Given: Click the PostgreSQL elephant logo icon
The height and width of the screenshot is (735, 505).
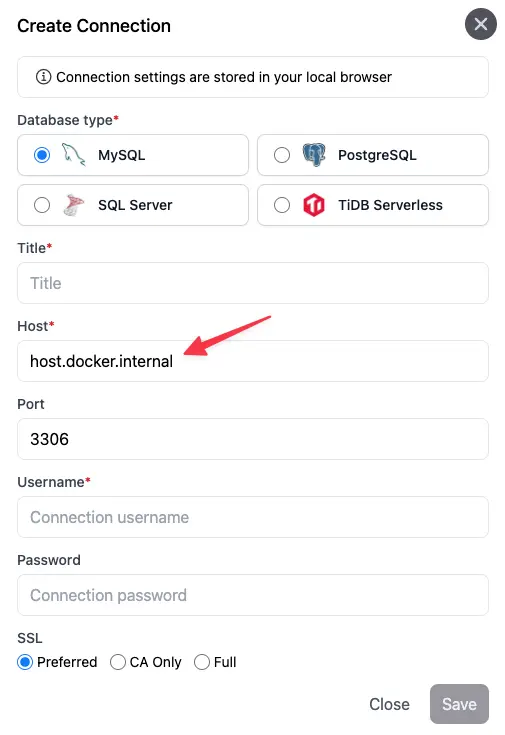Looking at the screenshot, I should click(x=314, y=155).
